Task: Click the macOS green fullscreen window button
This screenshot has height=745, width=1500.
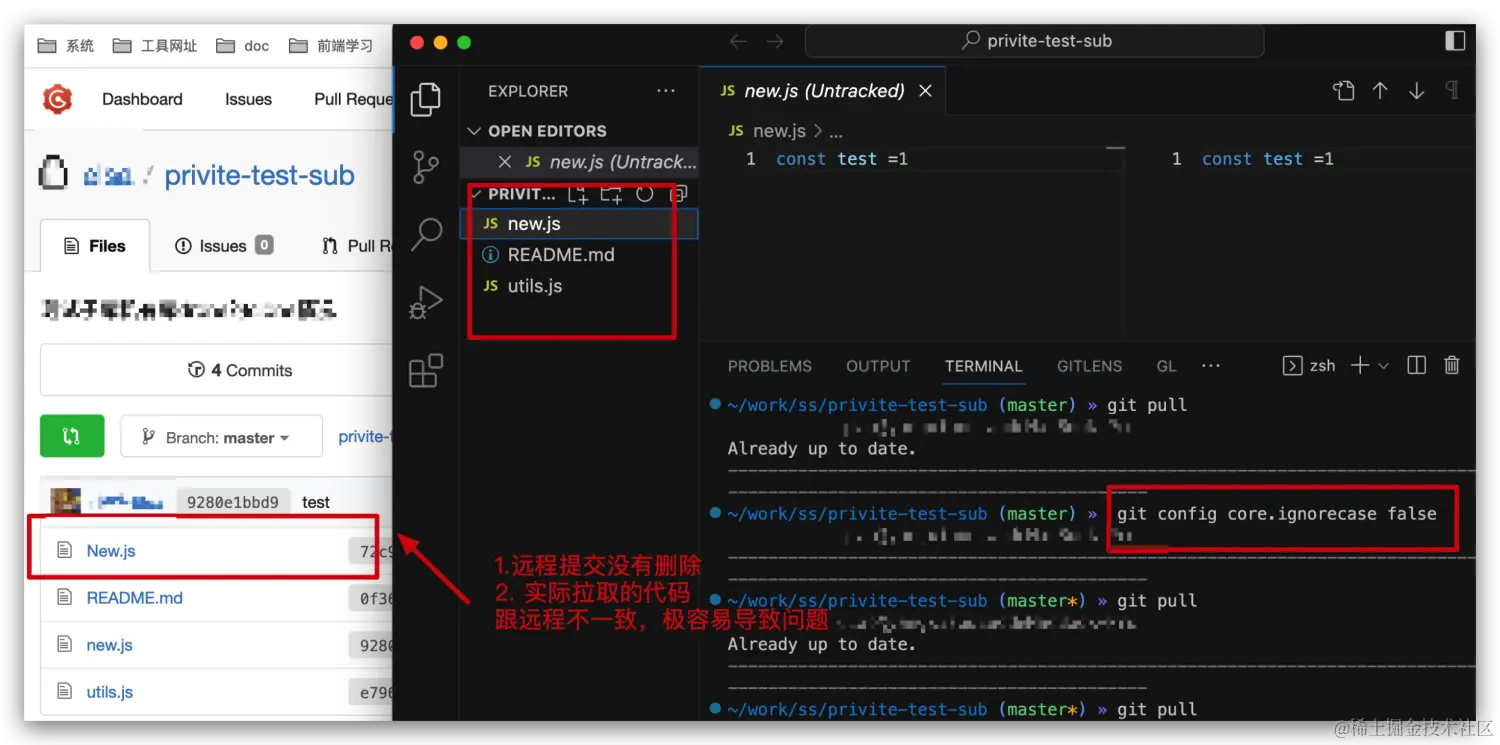Action: point(463,42)
